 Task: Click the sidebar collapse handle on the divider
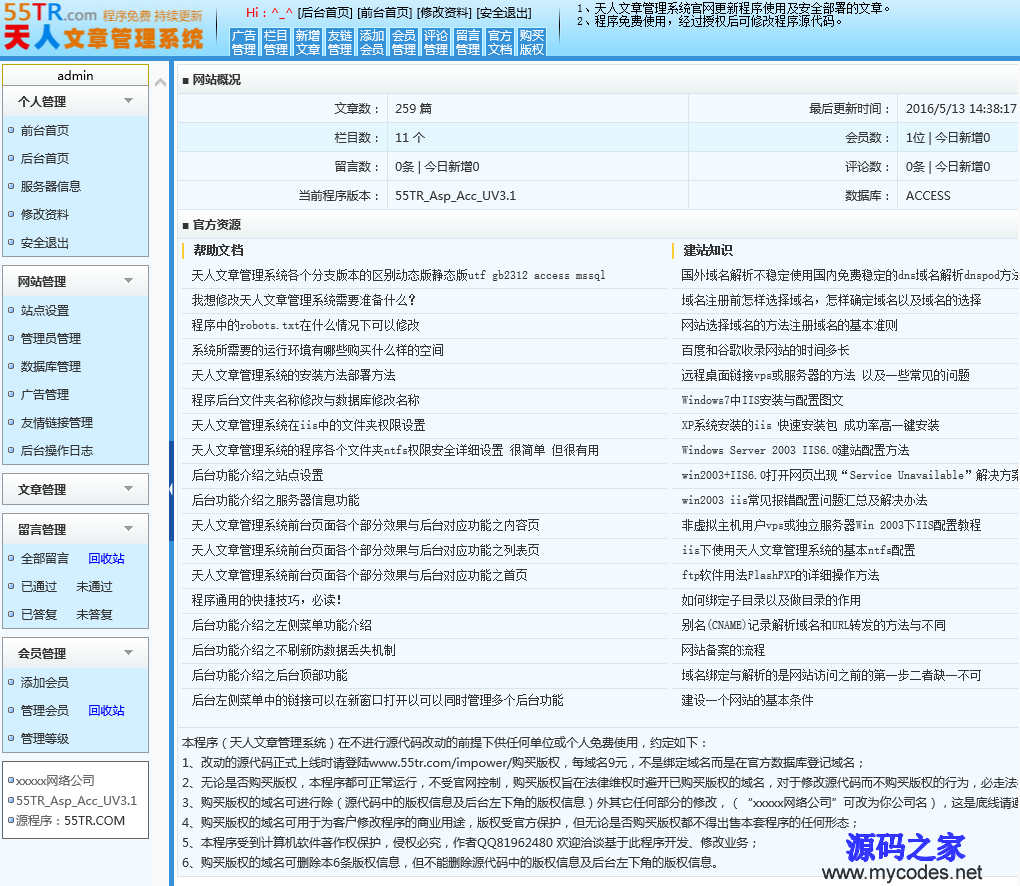171,489
